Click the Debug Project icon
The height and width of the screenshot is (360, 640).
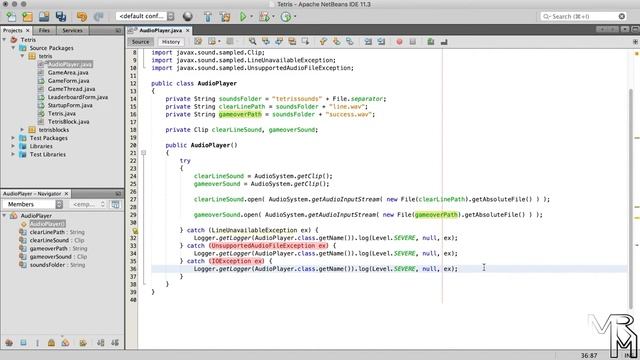(x=264, y=17)
